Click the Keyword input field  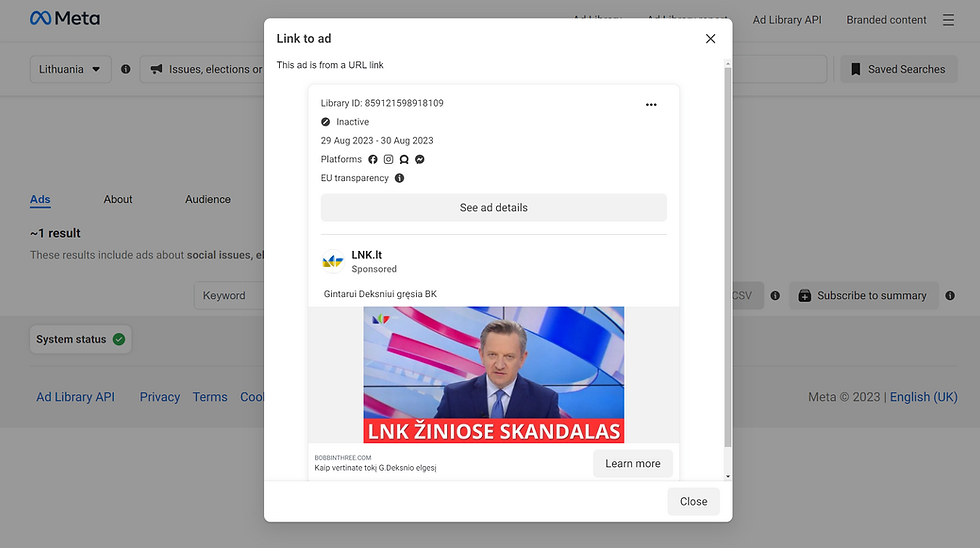coord(229,296)
